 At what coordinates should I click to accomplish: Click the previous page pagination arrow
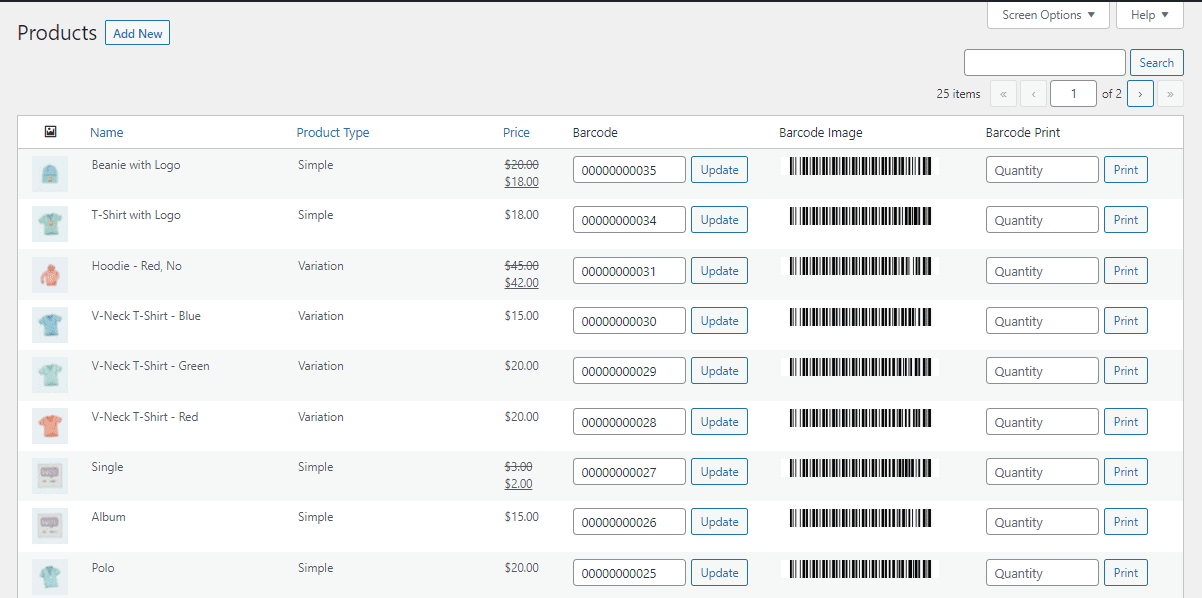coord(1033,93)
